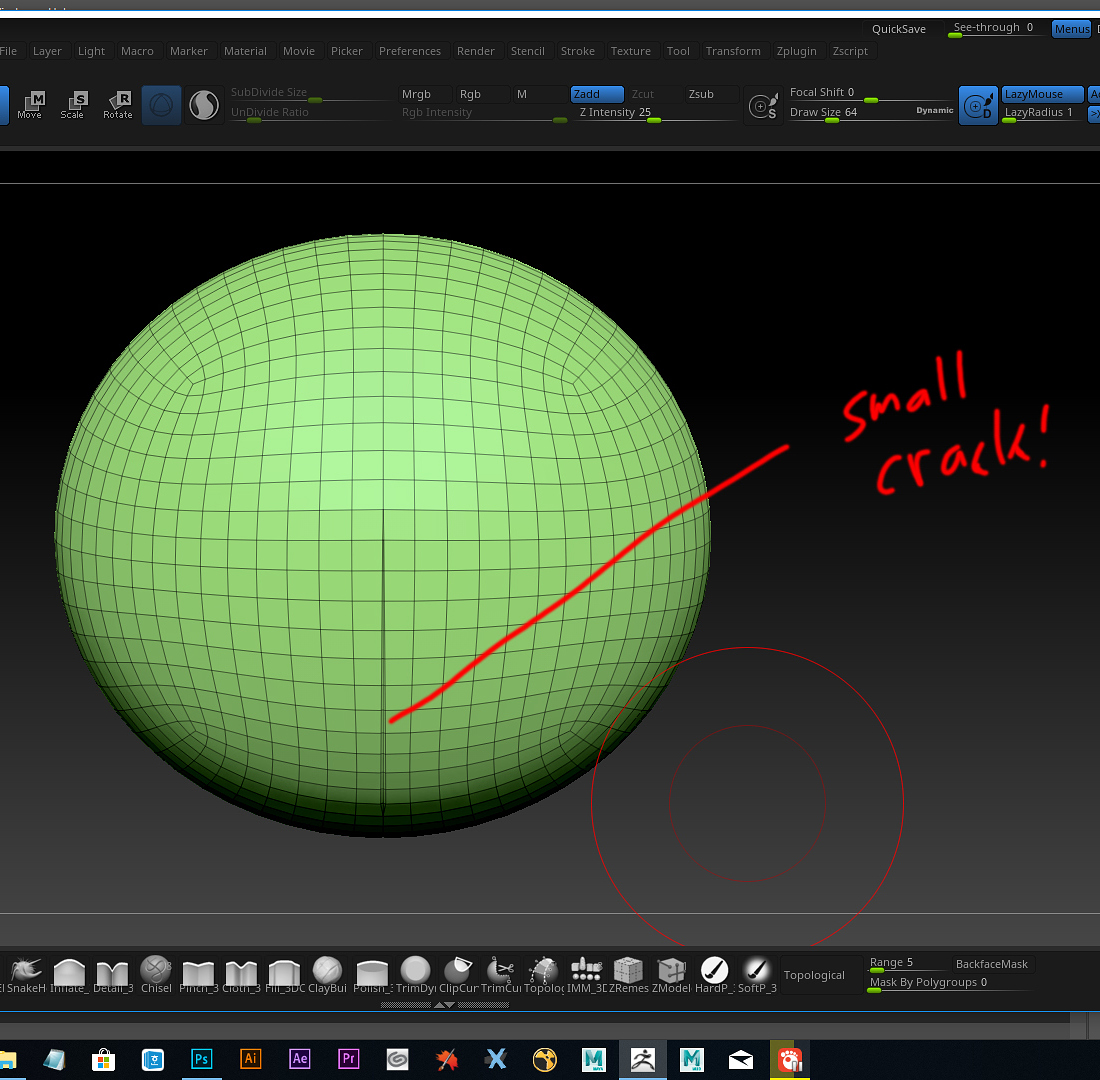Open the Render menu
The width and height of the screenshot is (1100, 1080).
click(x=476, y=51)
